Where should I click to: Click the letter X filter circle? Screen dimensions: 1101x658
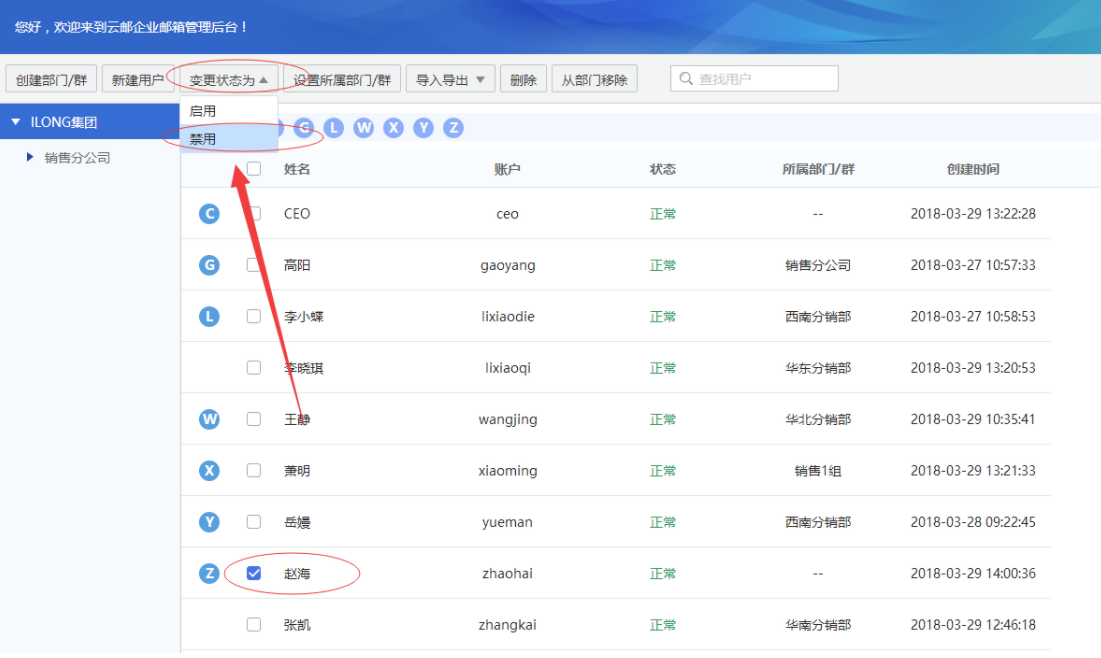click(x=393, y=128)
